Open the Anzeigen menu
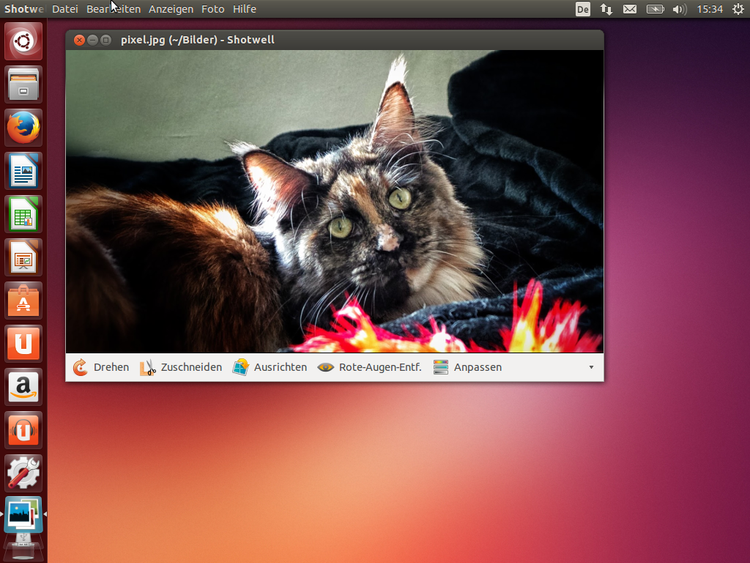Screen dimensions: 750x563 pos(171,9)
